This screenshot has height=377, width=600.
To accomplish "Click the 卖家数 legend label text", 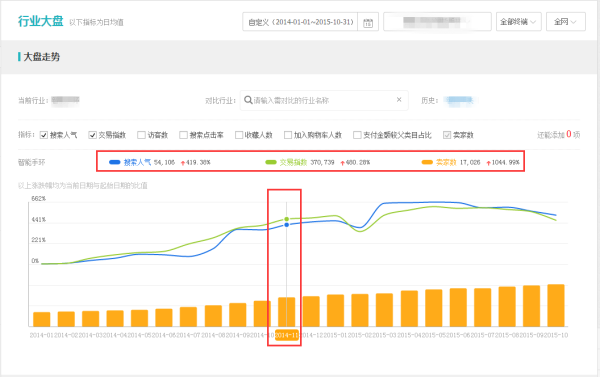I will pyautogui.click(x=446, y=162).
